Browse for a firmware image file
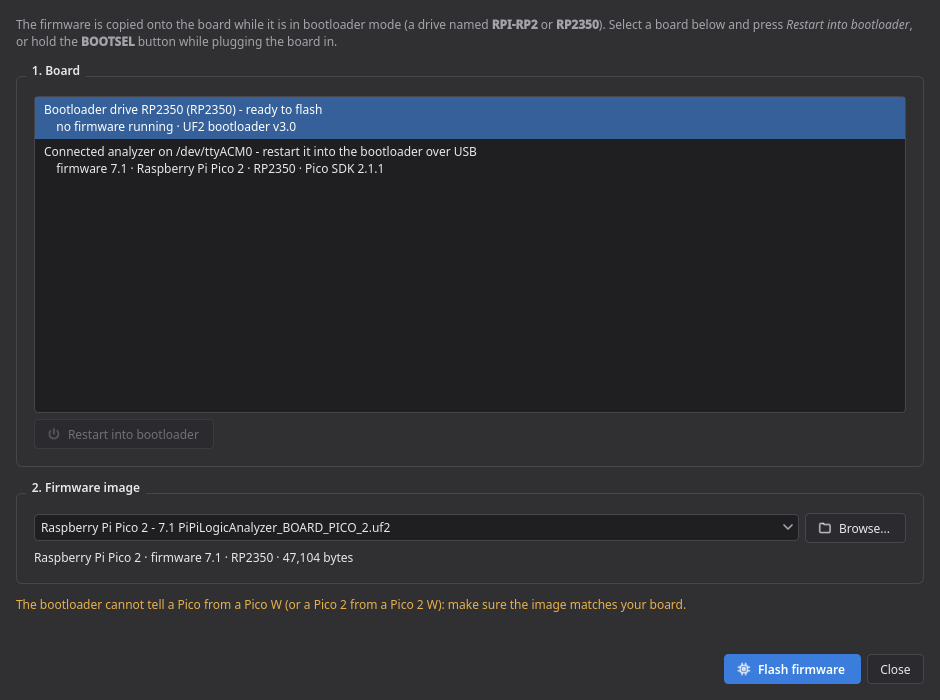The width and height of the screenshot is (940, 700). click(x=855, y=528)
